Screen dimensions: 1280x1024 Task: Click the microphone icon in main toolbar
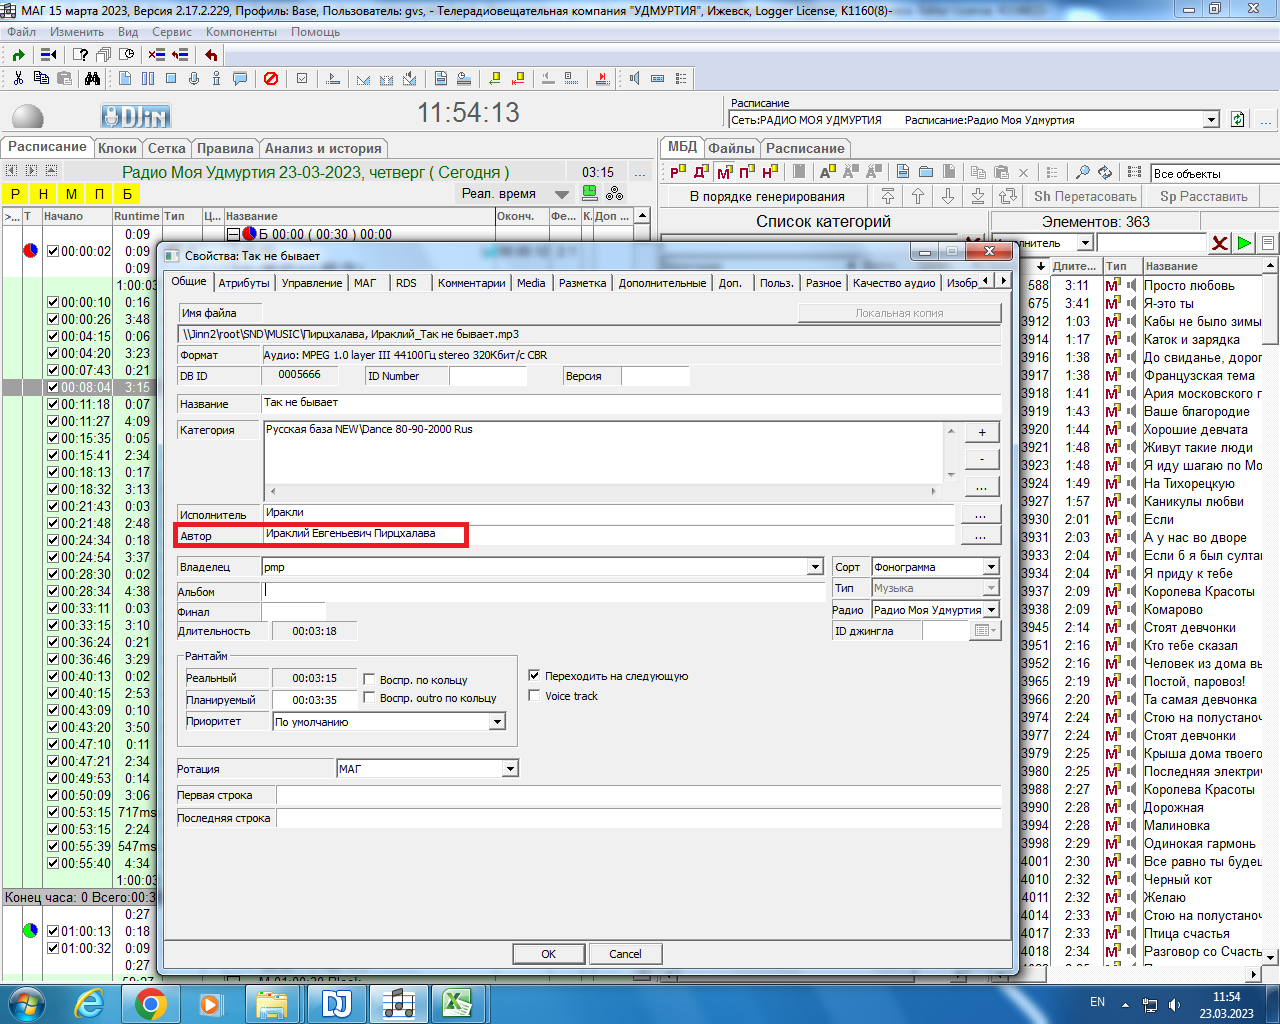point(194,78)
